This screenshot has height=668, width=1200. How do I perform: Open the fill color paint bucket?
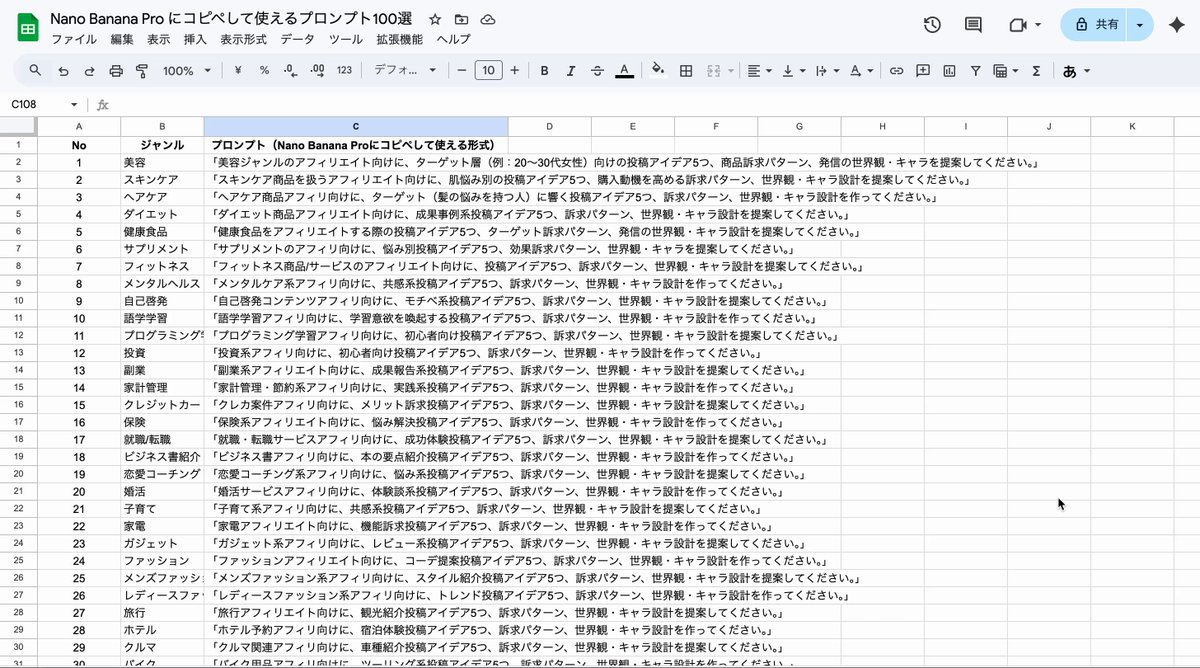pos(657,71)
